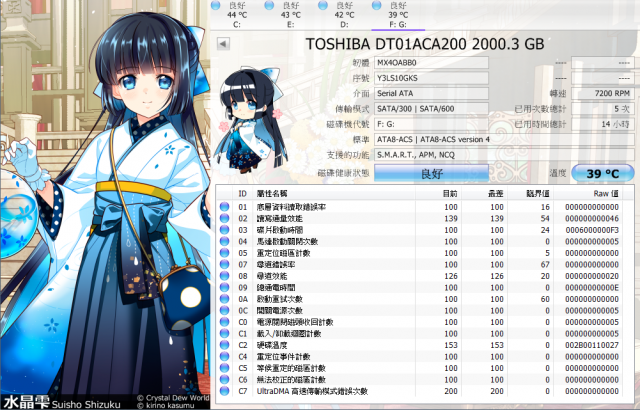The height and width of the screenshot is (410, 640).
Task: Click the TOSHIBA DT01ACA200 2000.3 GB title
Action: click(425, 44)
